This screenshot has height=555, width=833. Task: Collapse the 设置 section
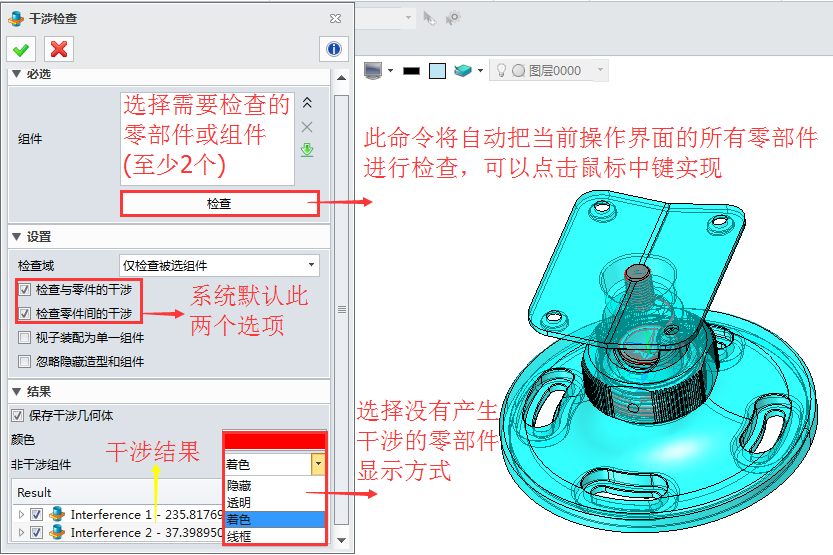16,237
